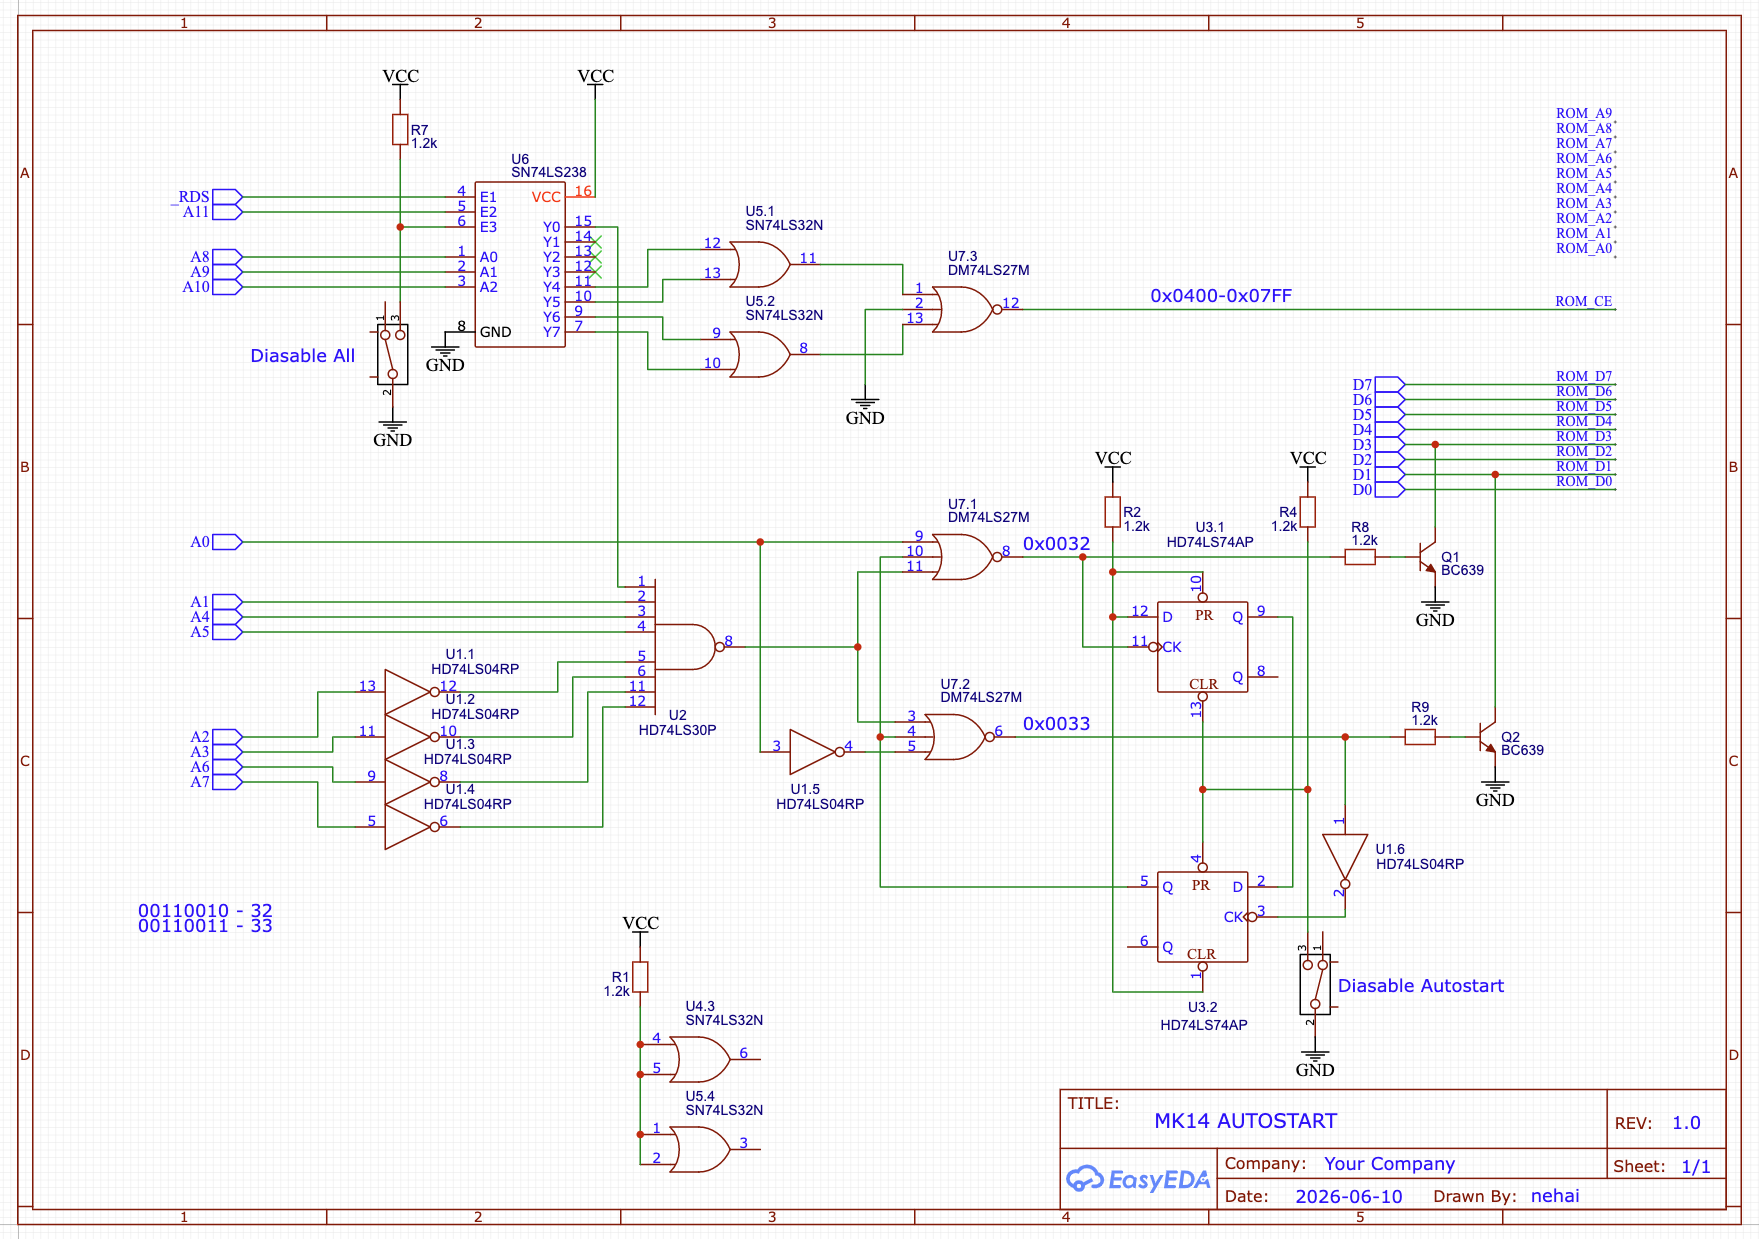This screenshot has width=1759, height=1239.
Task: Select the U1.3 inverter symbol
Action: coord(411,782)
